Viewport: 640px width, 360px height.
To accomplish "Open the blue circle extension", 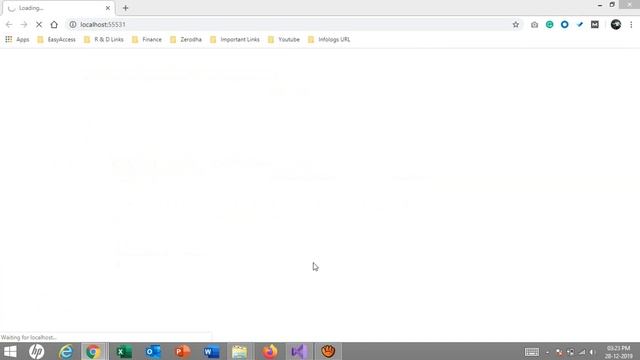I will point(564,24).
